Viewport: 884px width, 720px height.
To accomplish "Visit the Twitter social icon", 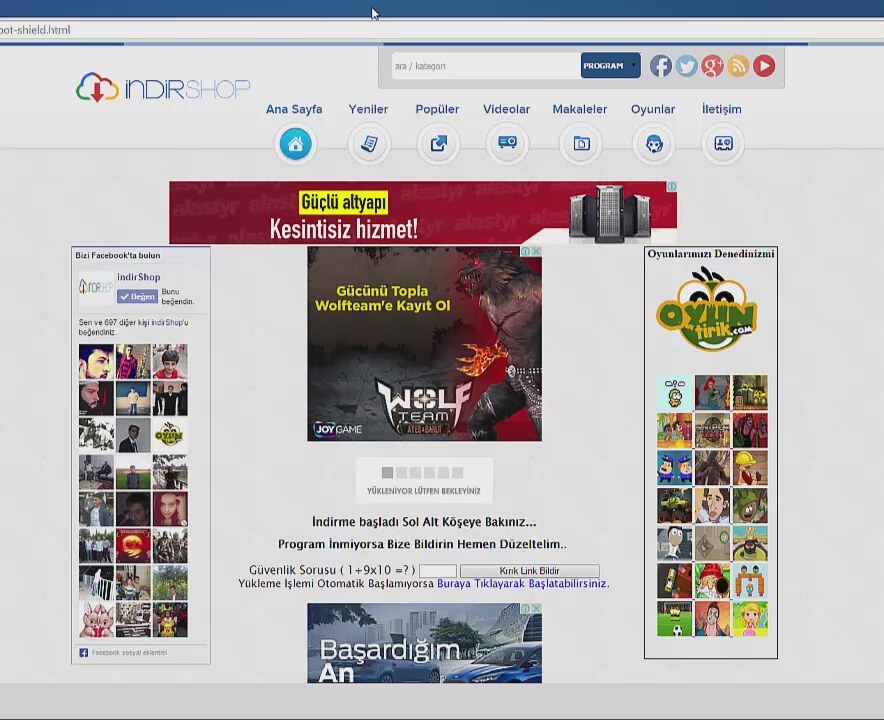I will coord(687,66).
